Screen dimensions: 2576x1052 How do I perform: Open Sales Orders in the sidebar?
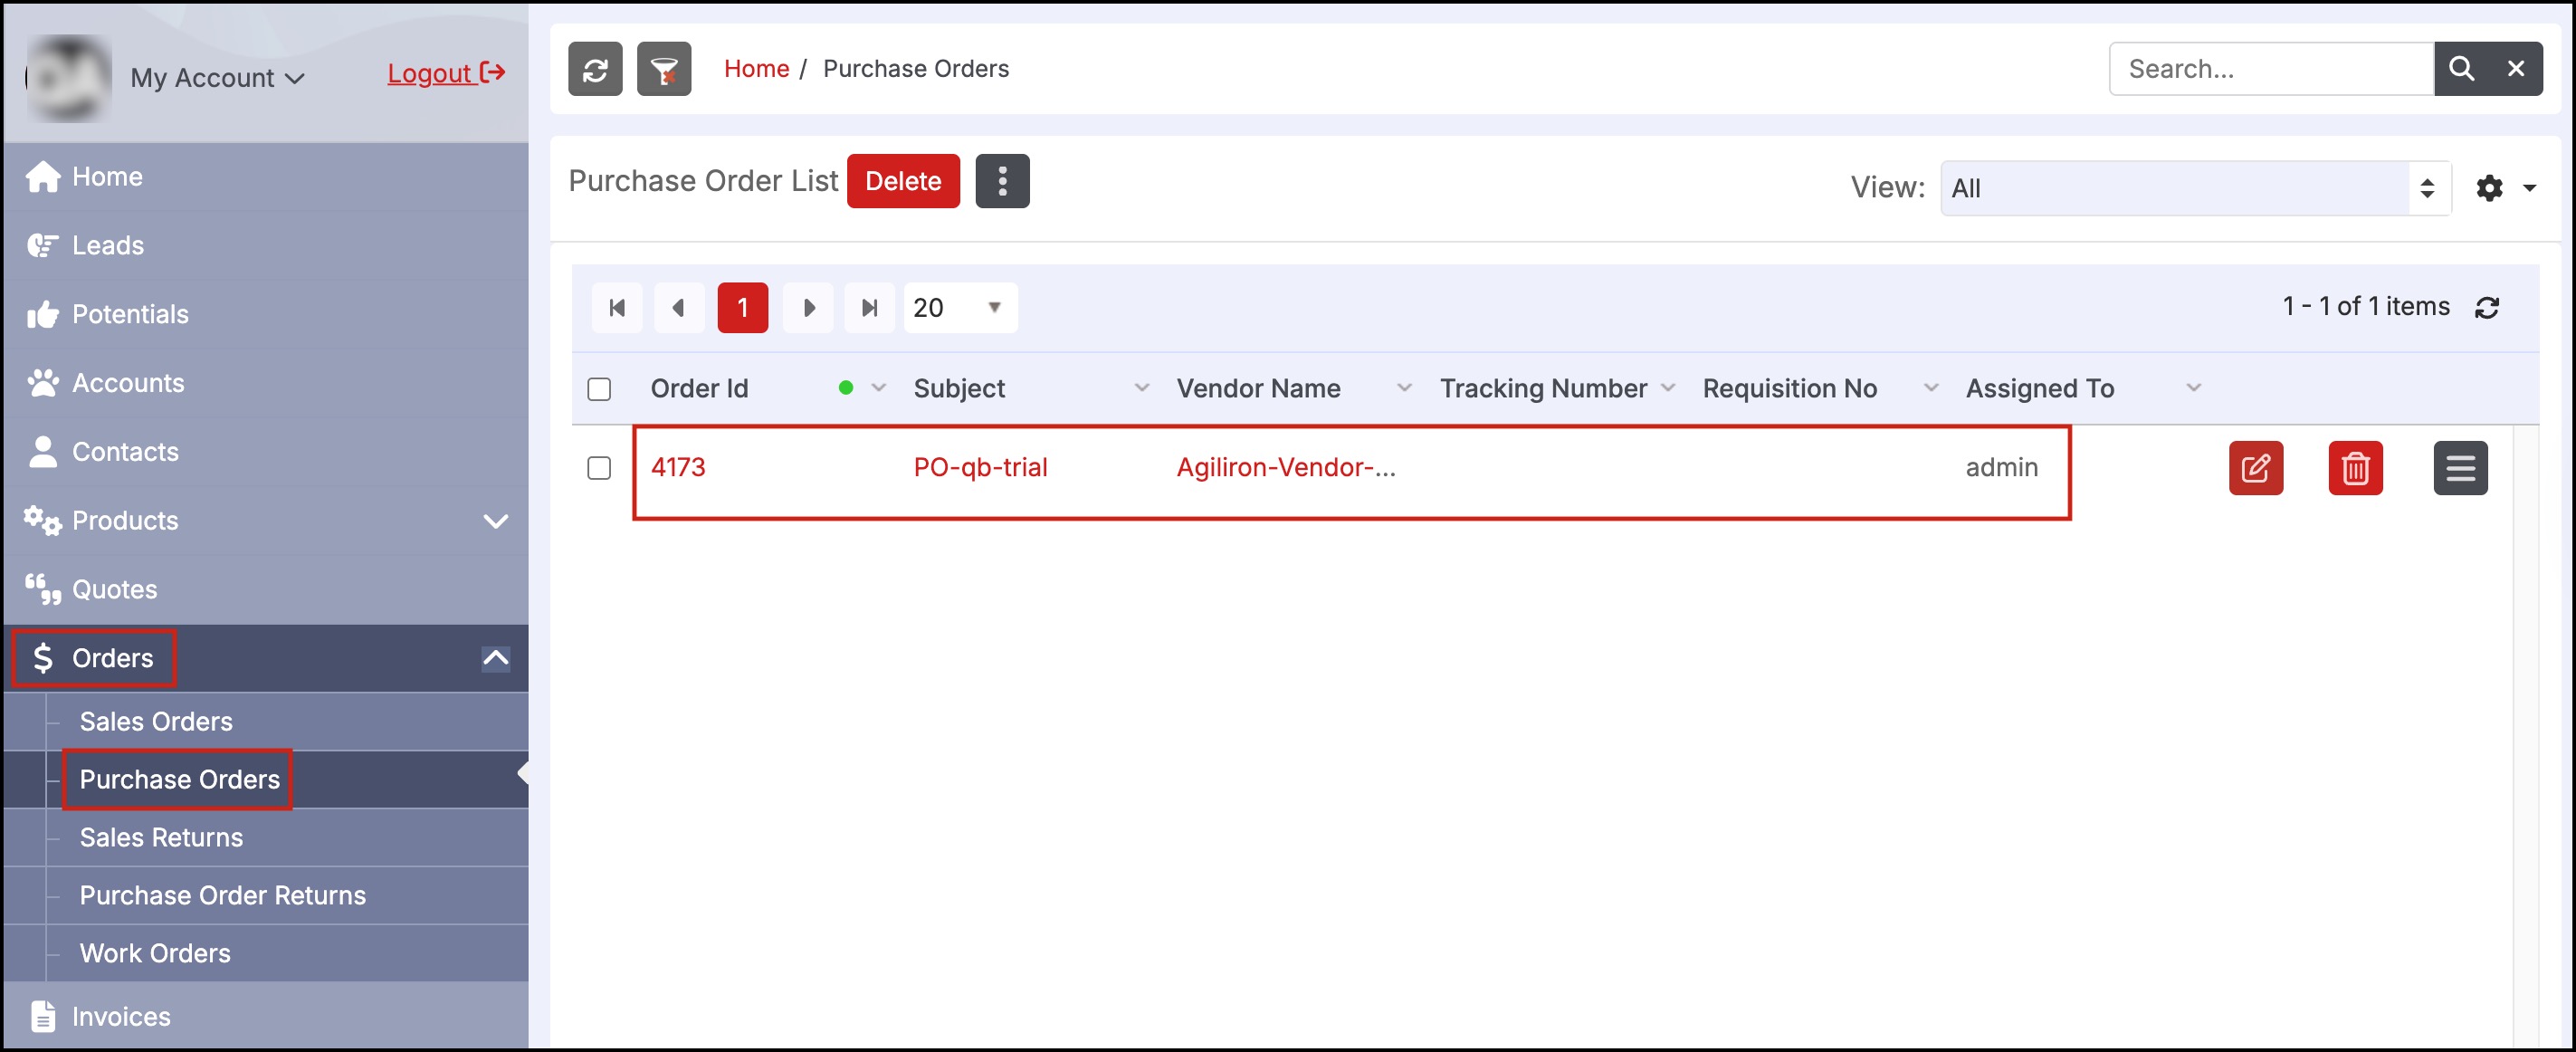[156, 721]
